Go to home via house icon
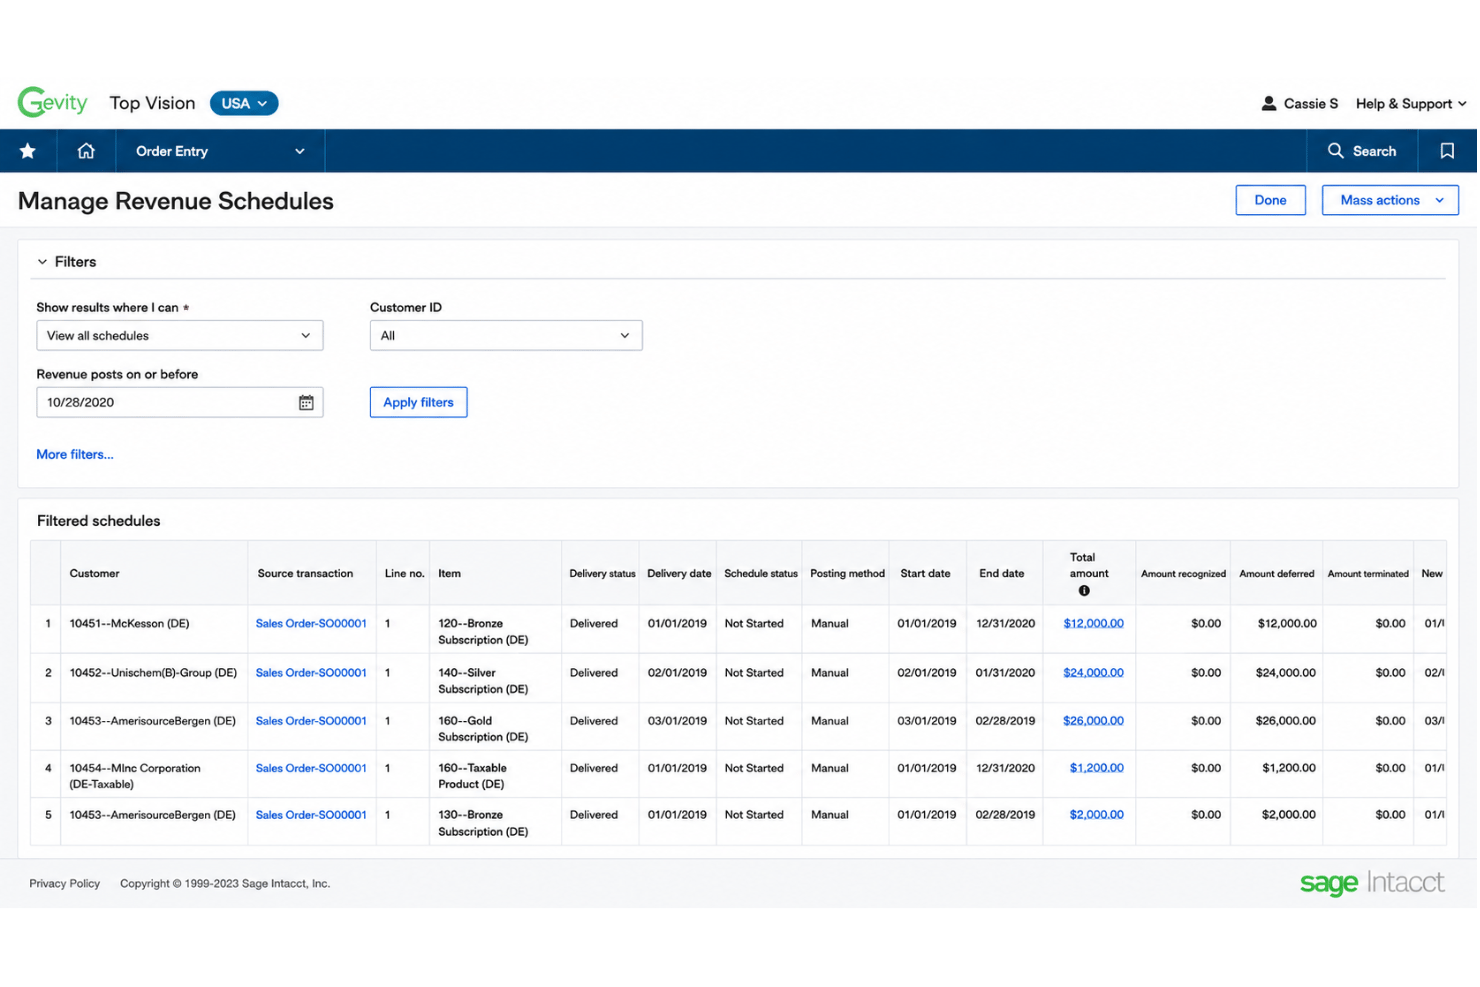The width and height of the screenshot is (1480, 987). [86, 151]
